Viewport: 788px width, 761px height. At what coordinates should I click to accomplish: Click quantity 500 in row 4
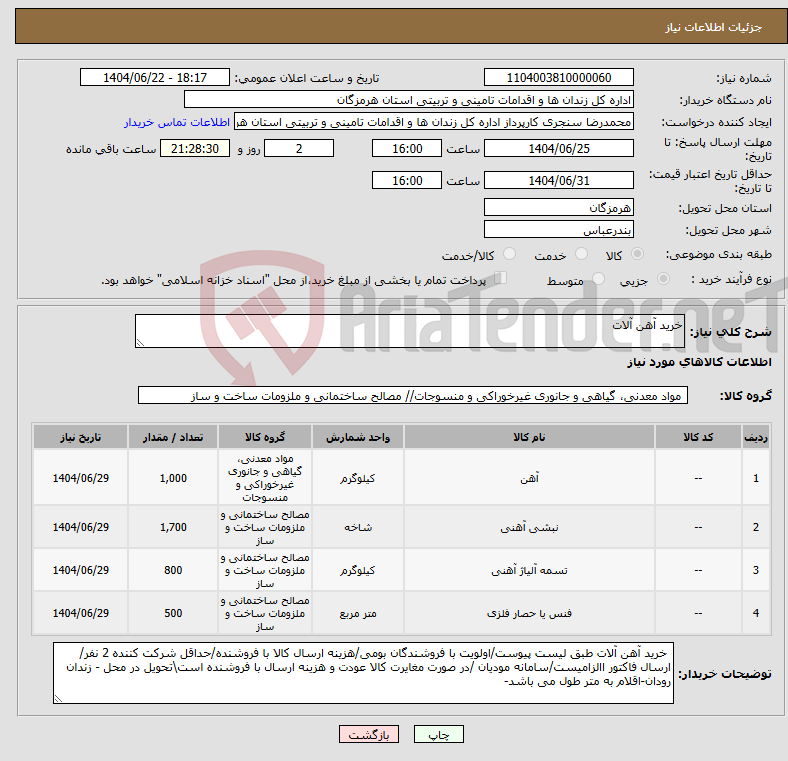click(x=173, y=613)
